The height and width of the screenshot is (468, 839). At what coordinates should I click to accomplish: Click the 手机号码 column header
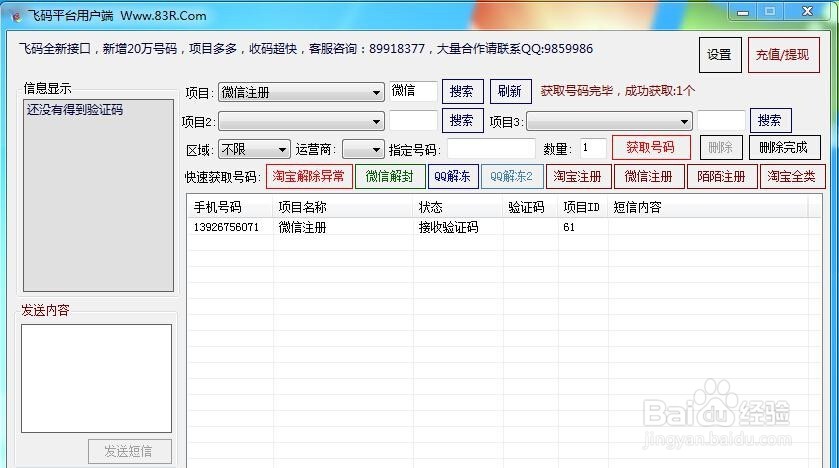coord(231,208)
